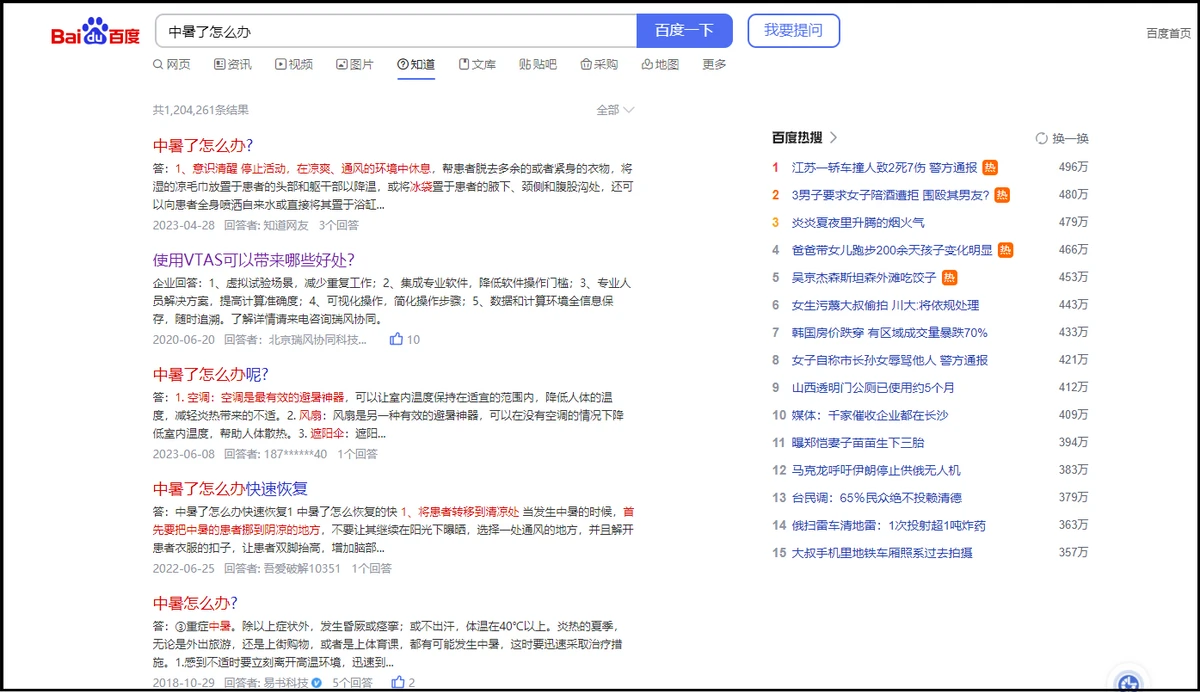
Task: Select the 知道 tab
Action: pyautogui.click(x=416, y=65)
